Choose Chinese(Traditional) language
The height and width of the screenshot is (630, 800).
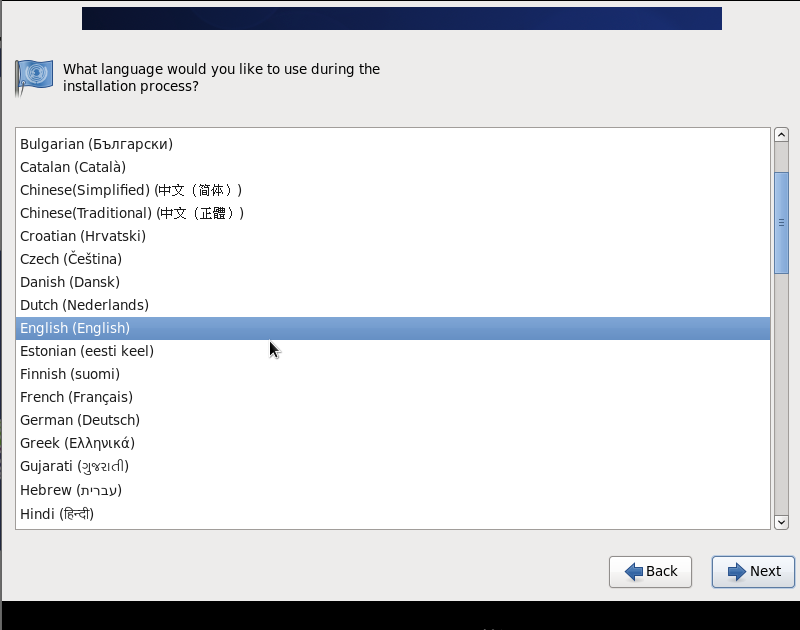click(393, 213)
